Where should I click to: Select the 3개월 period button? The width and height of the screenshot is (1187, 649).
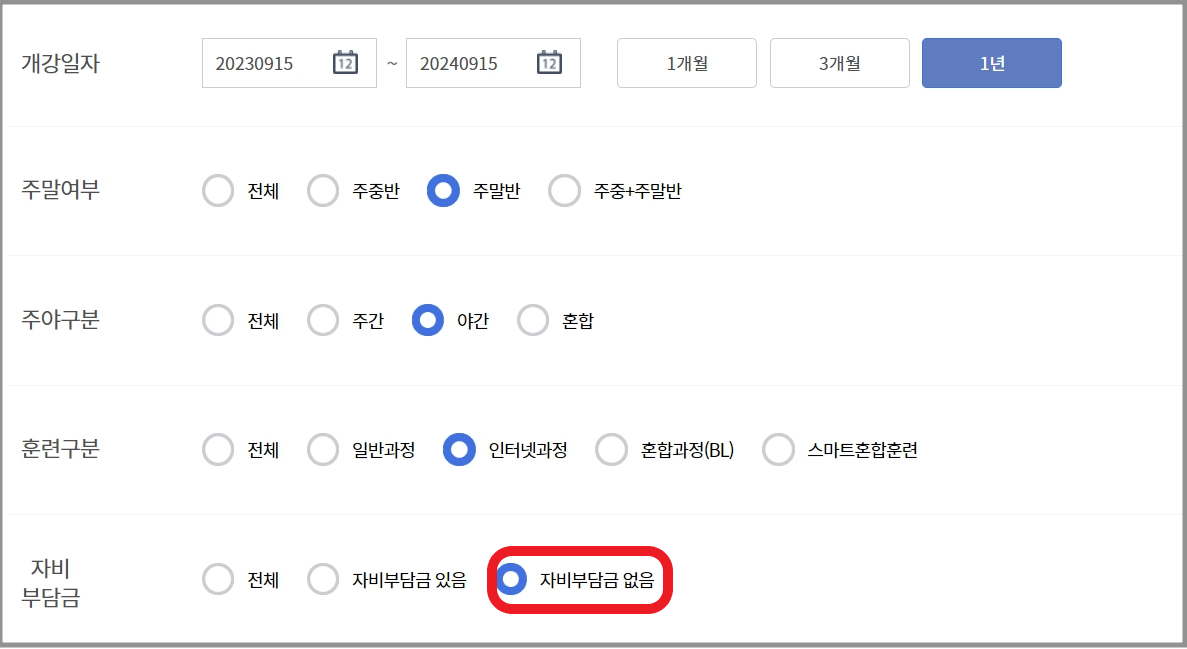point(839,62)
